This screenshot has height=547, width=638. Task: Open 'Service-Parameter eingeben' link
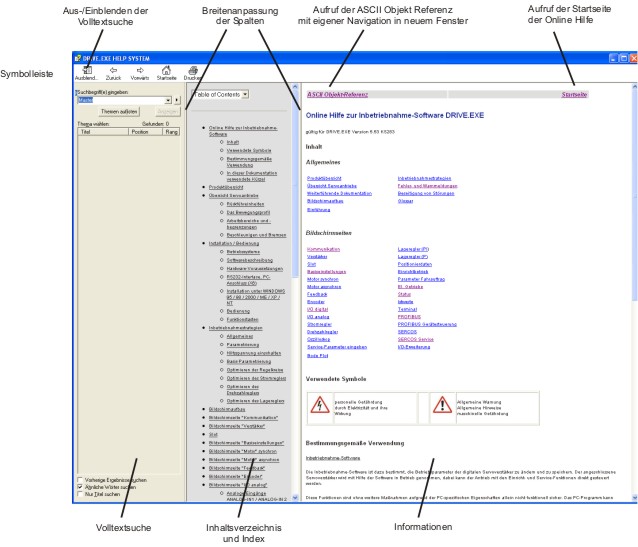tap(337, 347)
